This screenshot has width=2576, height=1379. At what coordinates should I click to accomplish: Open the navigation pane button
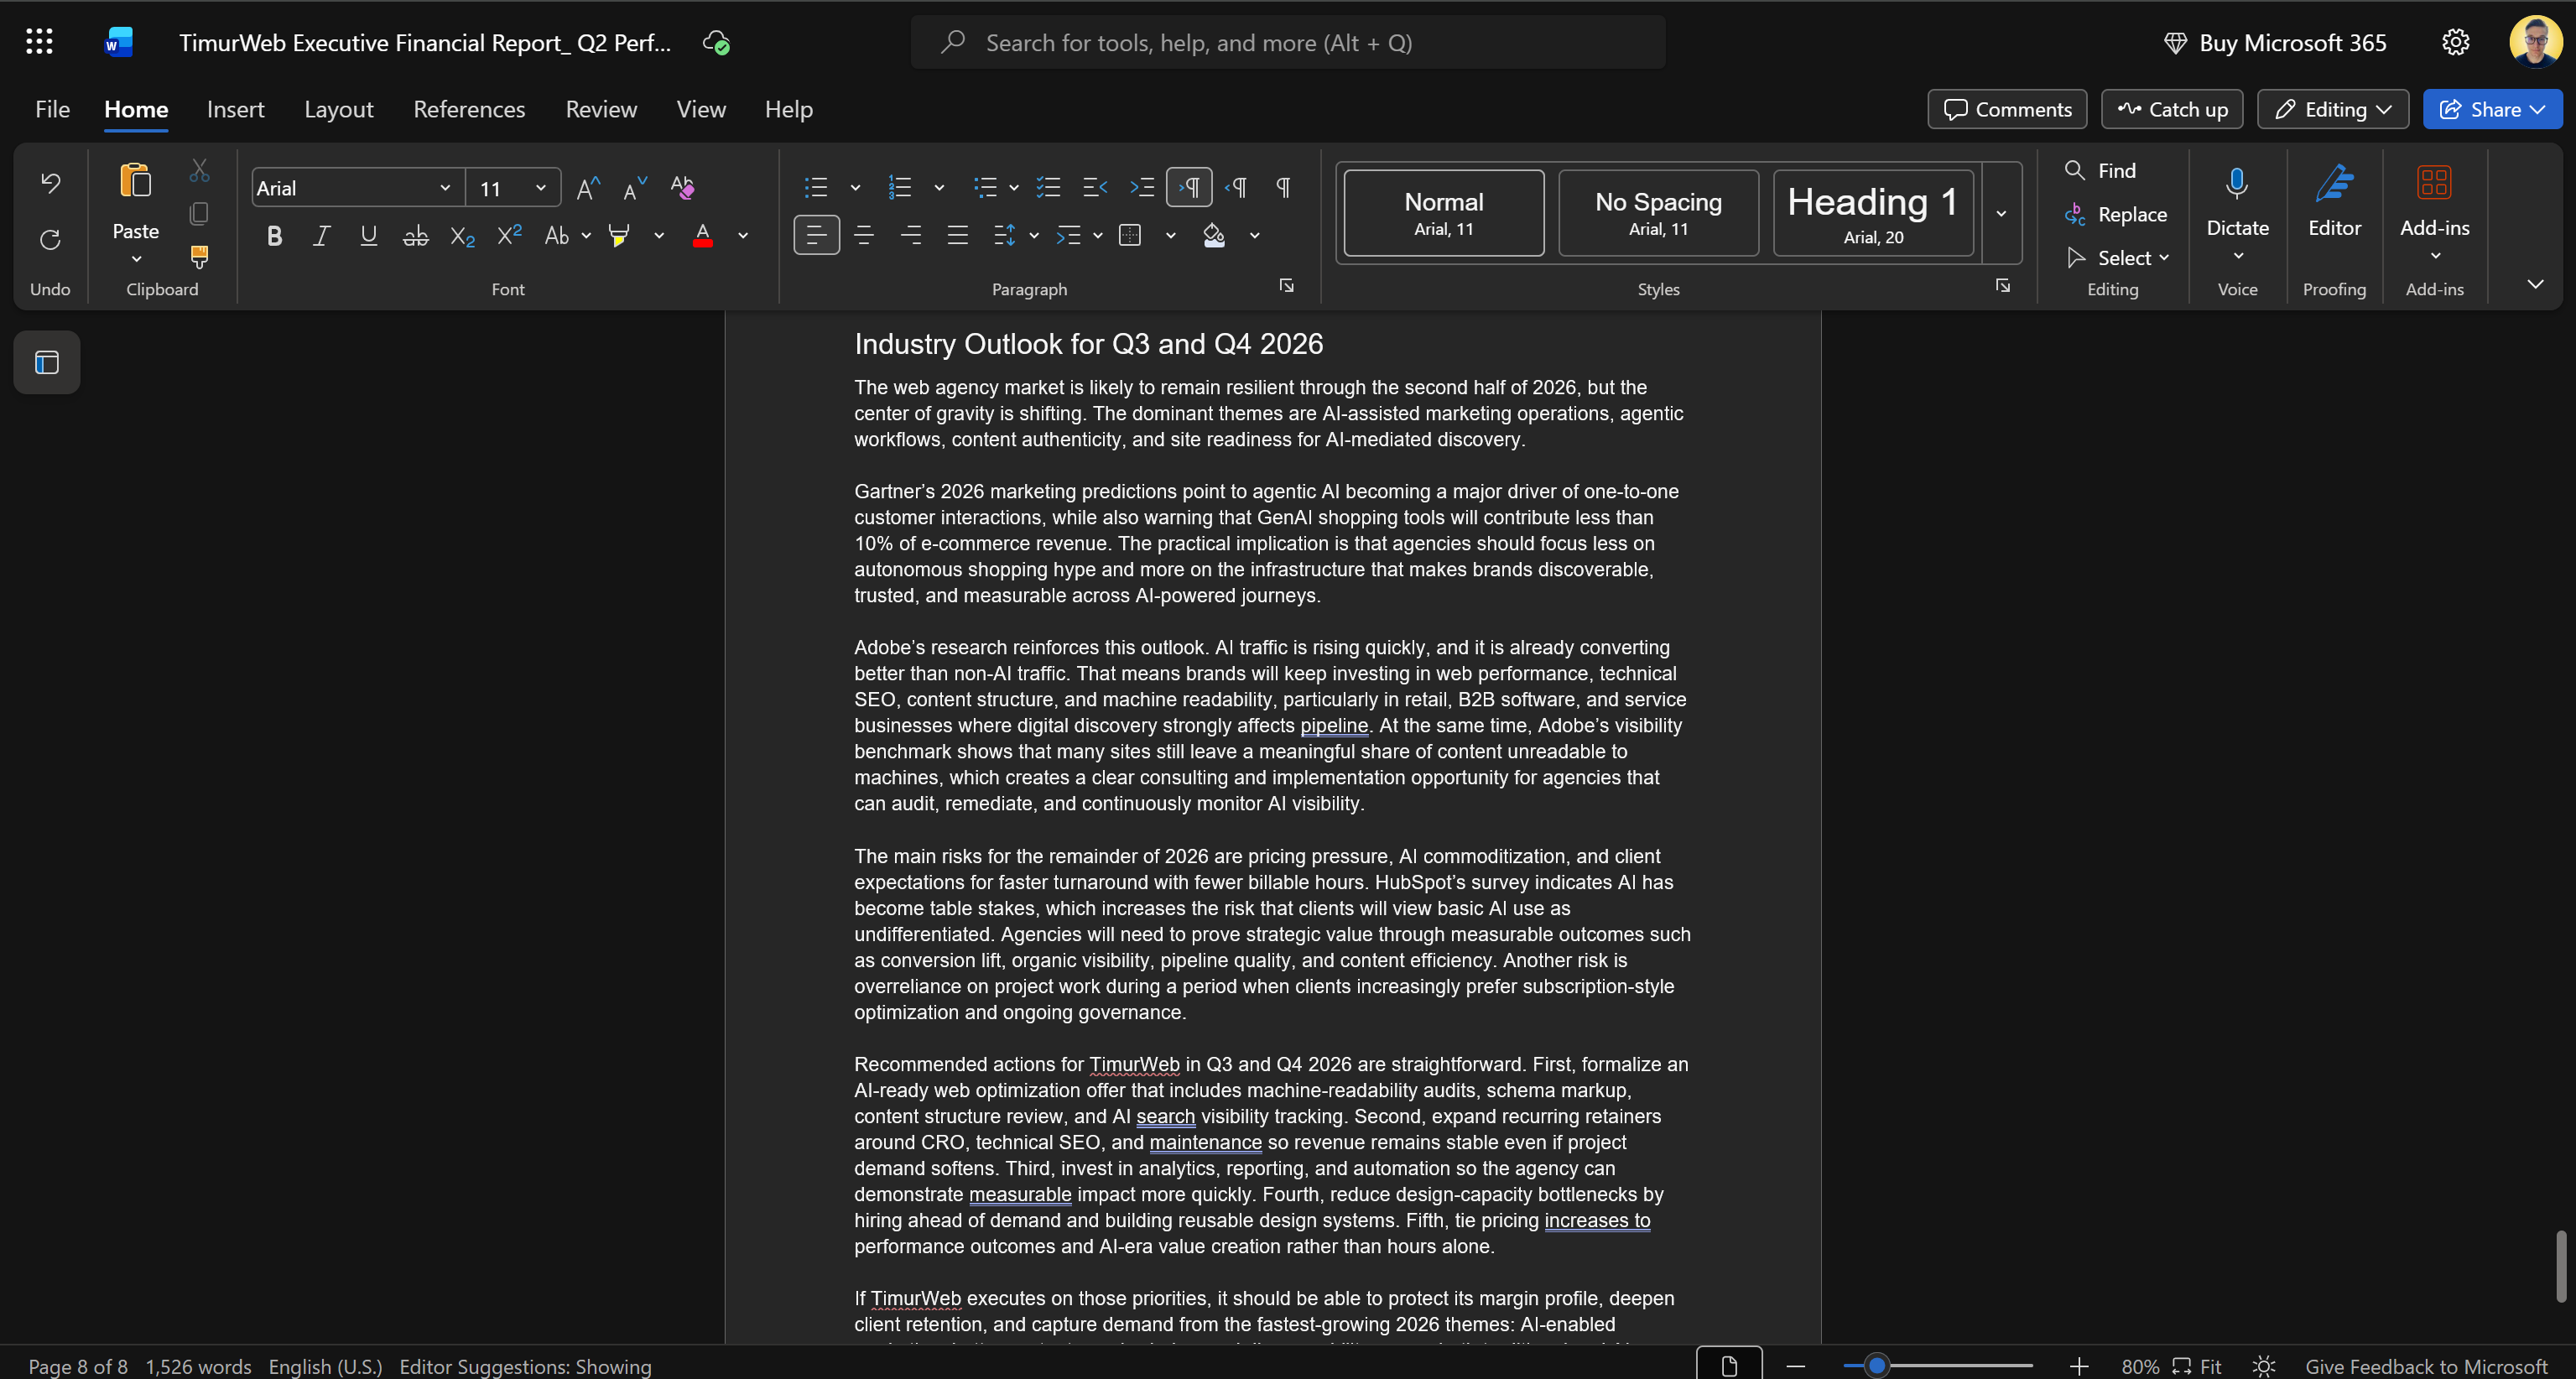point(47,362)
